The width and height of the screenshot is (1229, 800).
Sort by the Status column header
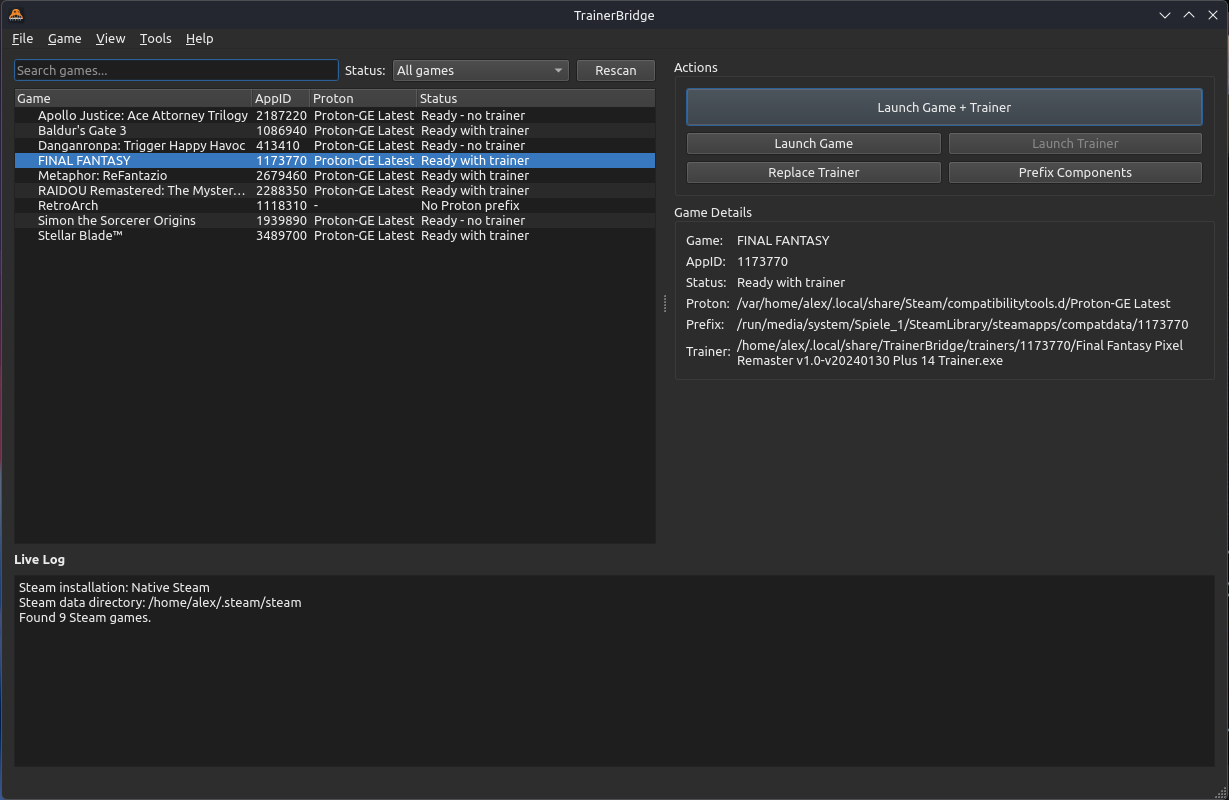(x=536, y=98)
